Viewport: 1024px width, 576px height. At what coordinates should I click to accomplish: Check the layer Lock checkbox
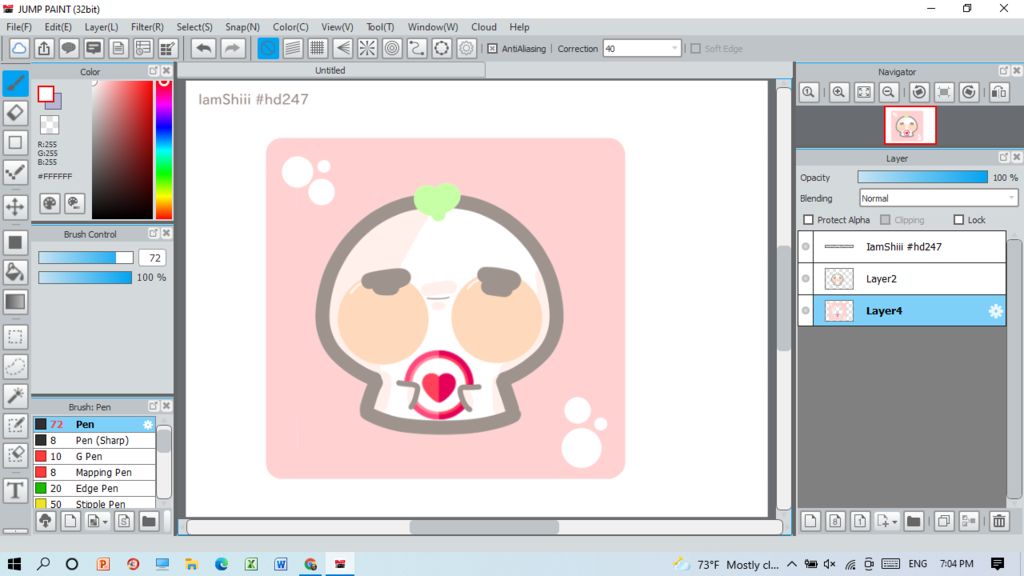[959, 219]
